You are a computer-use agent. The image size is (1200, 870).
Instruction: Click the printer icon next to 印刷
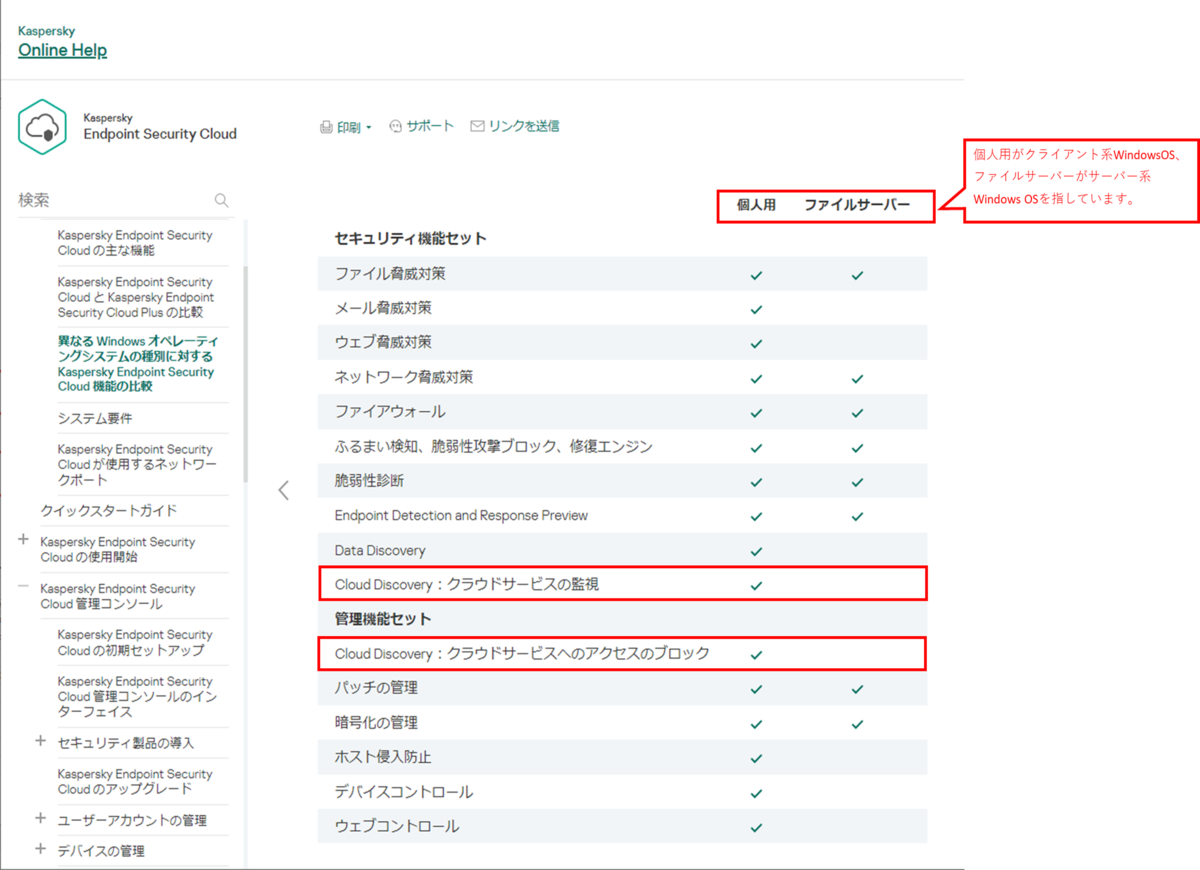coord(325,125)
